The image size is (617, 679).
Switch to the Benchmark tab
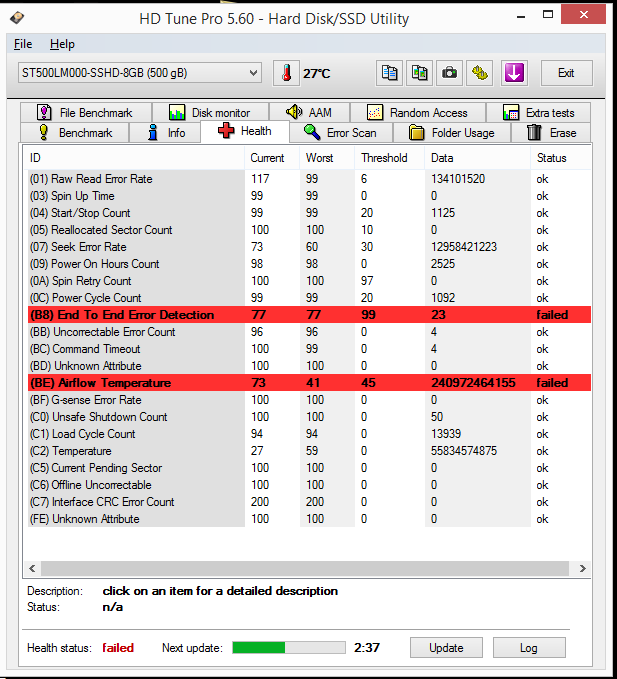coord(74,133)
